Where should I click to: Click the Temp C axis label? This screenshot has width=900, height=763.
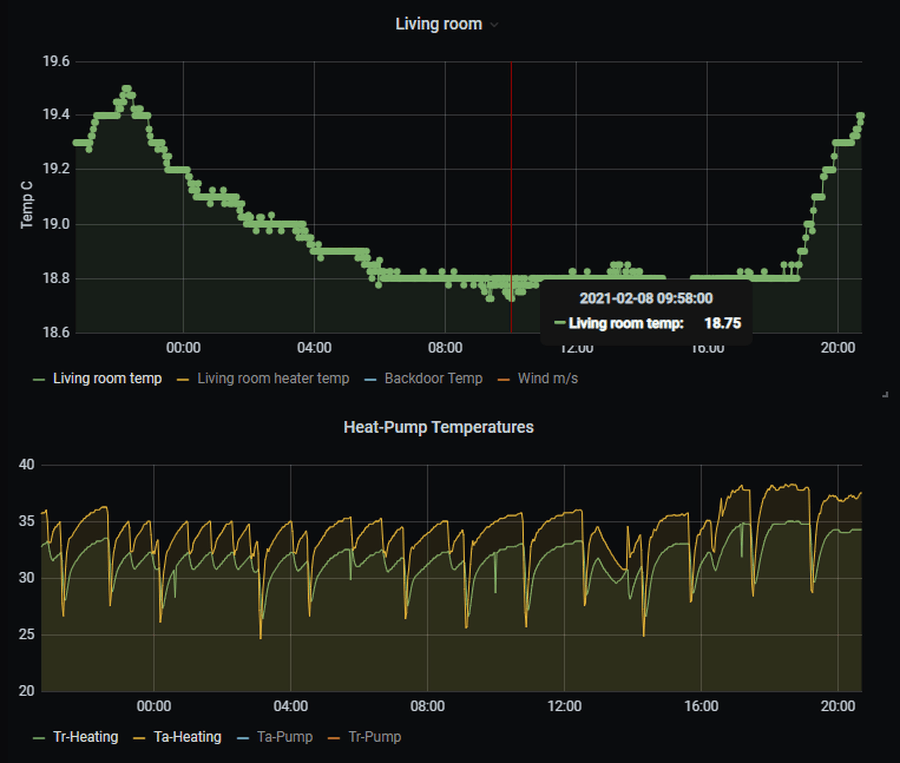tap(26, 205)
